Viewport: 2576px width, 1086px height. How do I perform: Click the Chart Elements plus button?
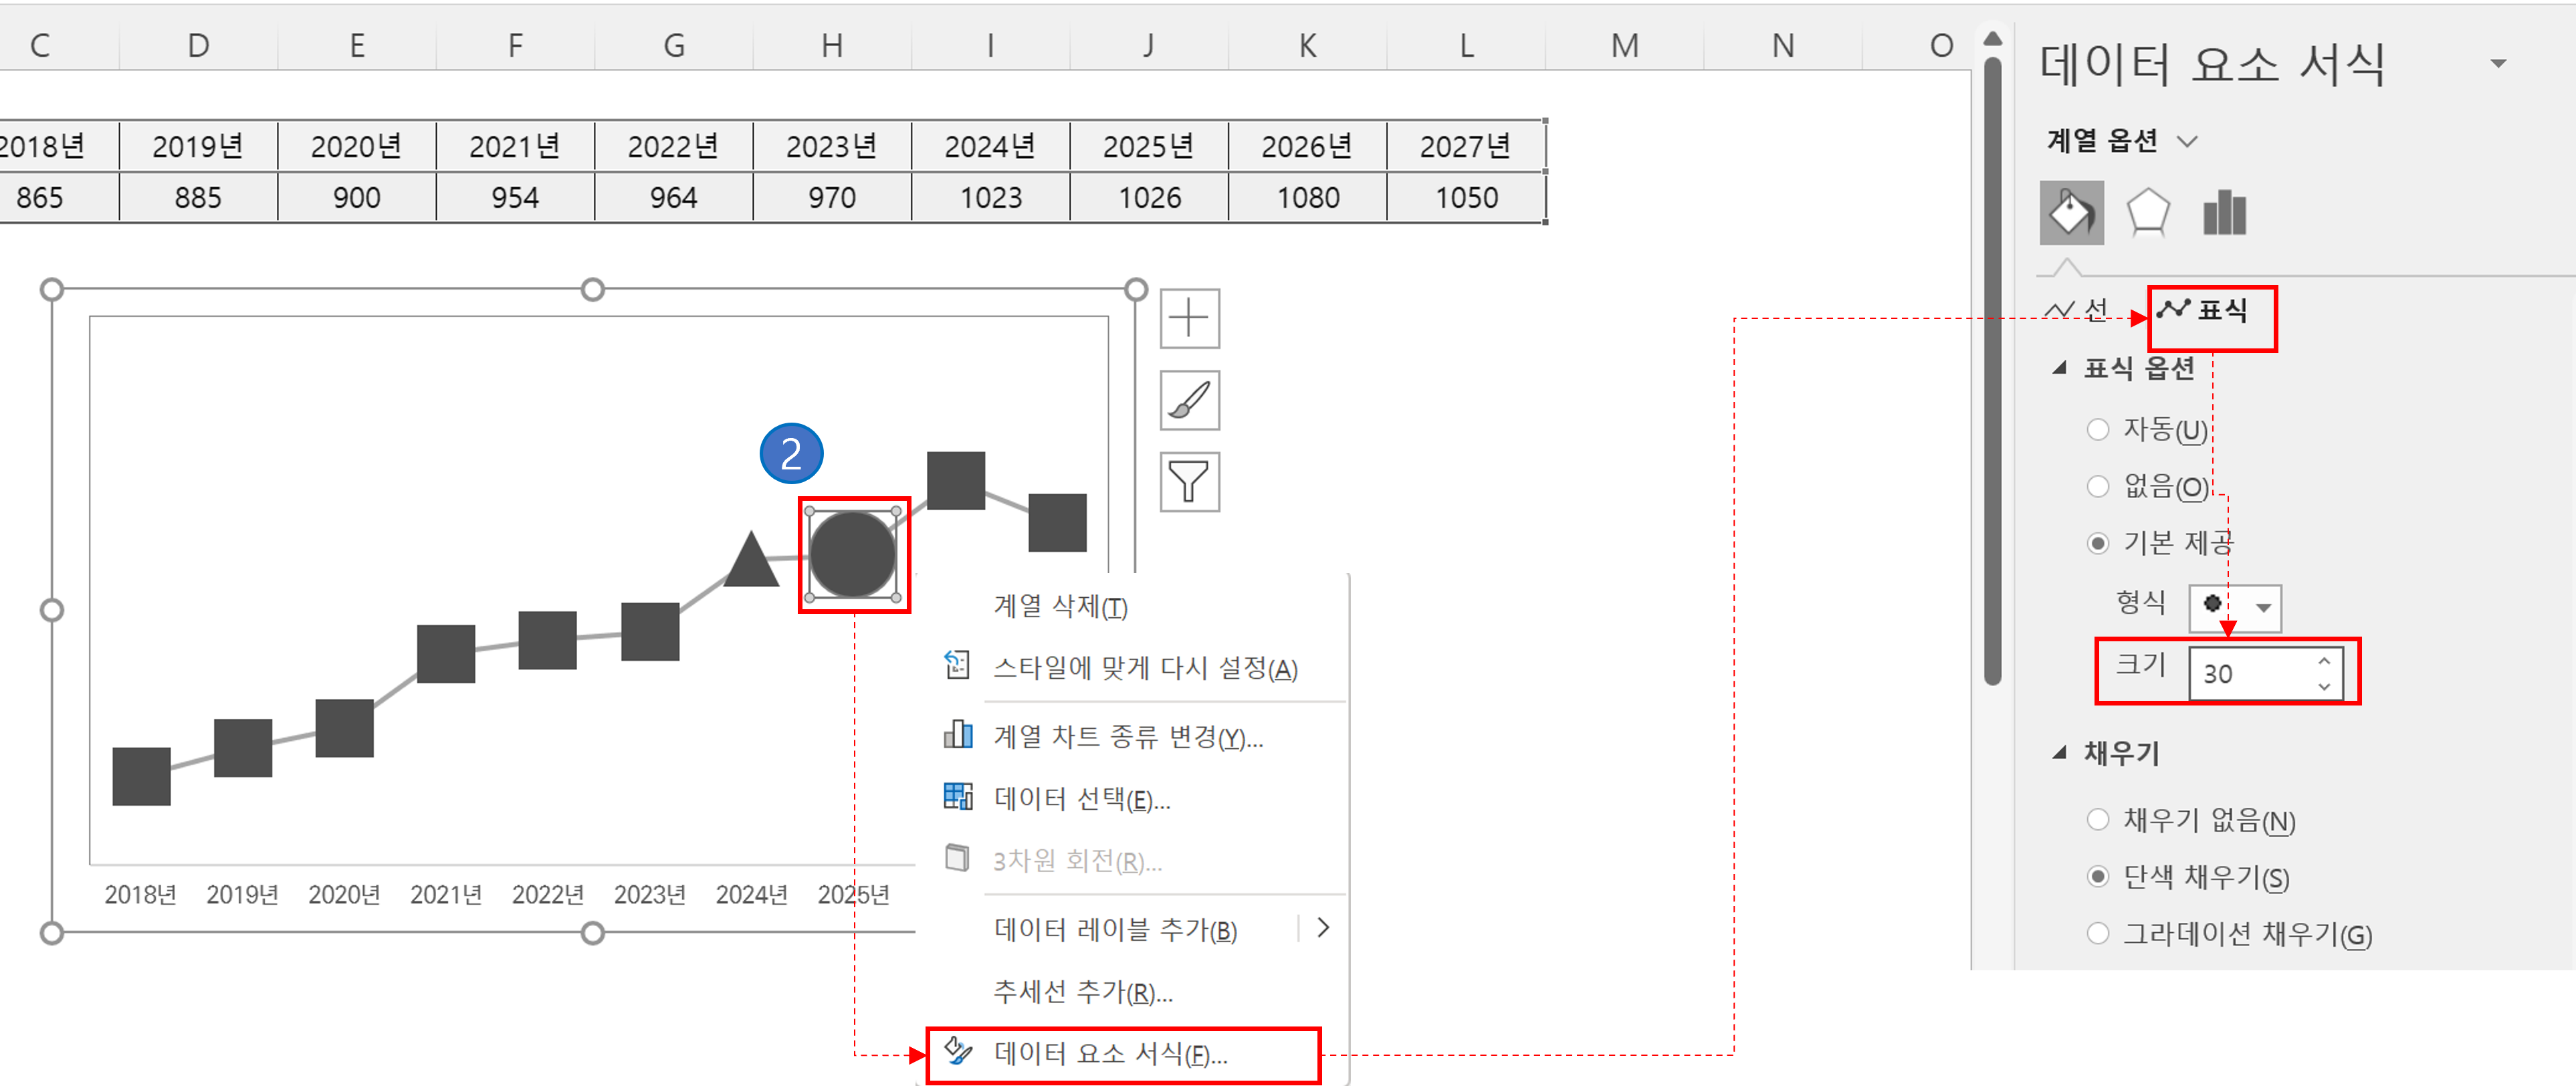[1189, 318]
